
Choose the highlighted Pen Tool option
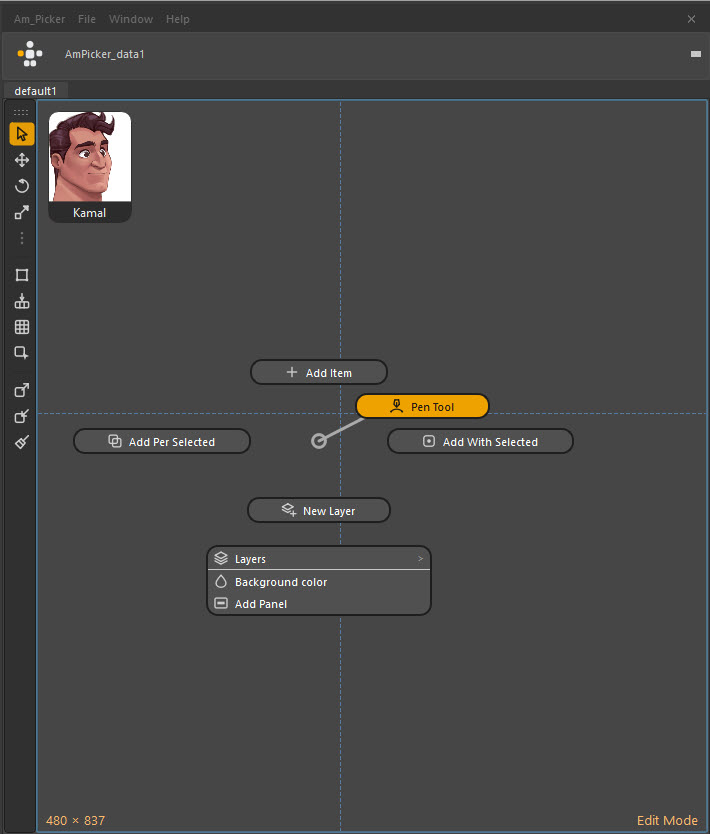click(422, 406)
